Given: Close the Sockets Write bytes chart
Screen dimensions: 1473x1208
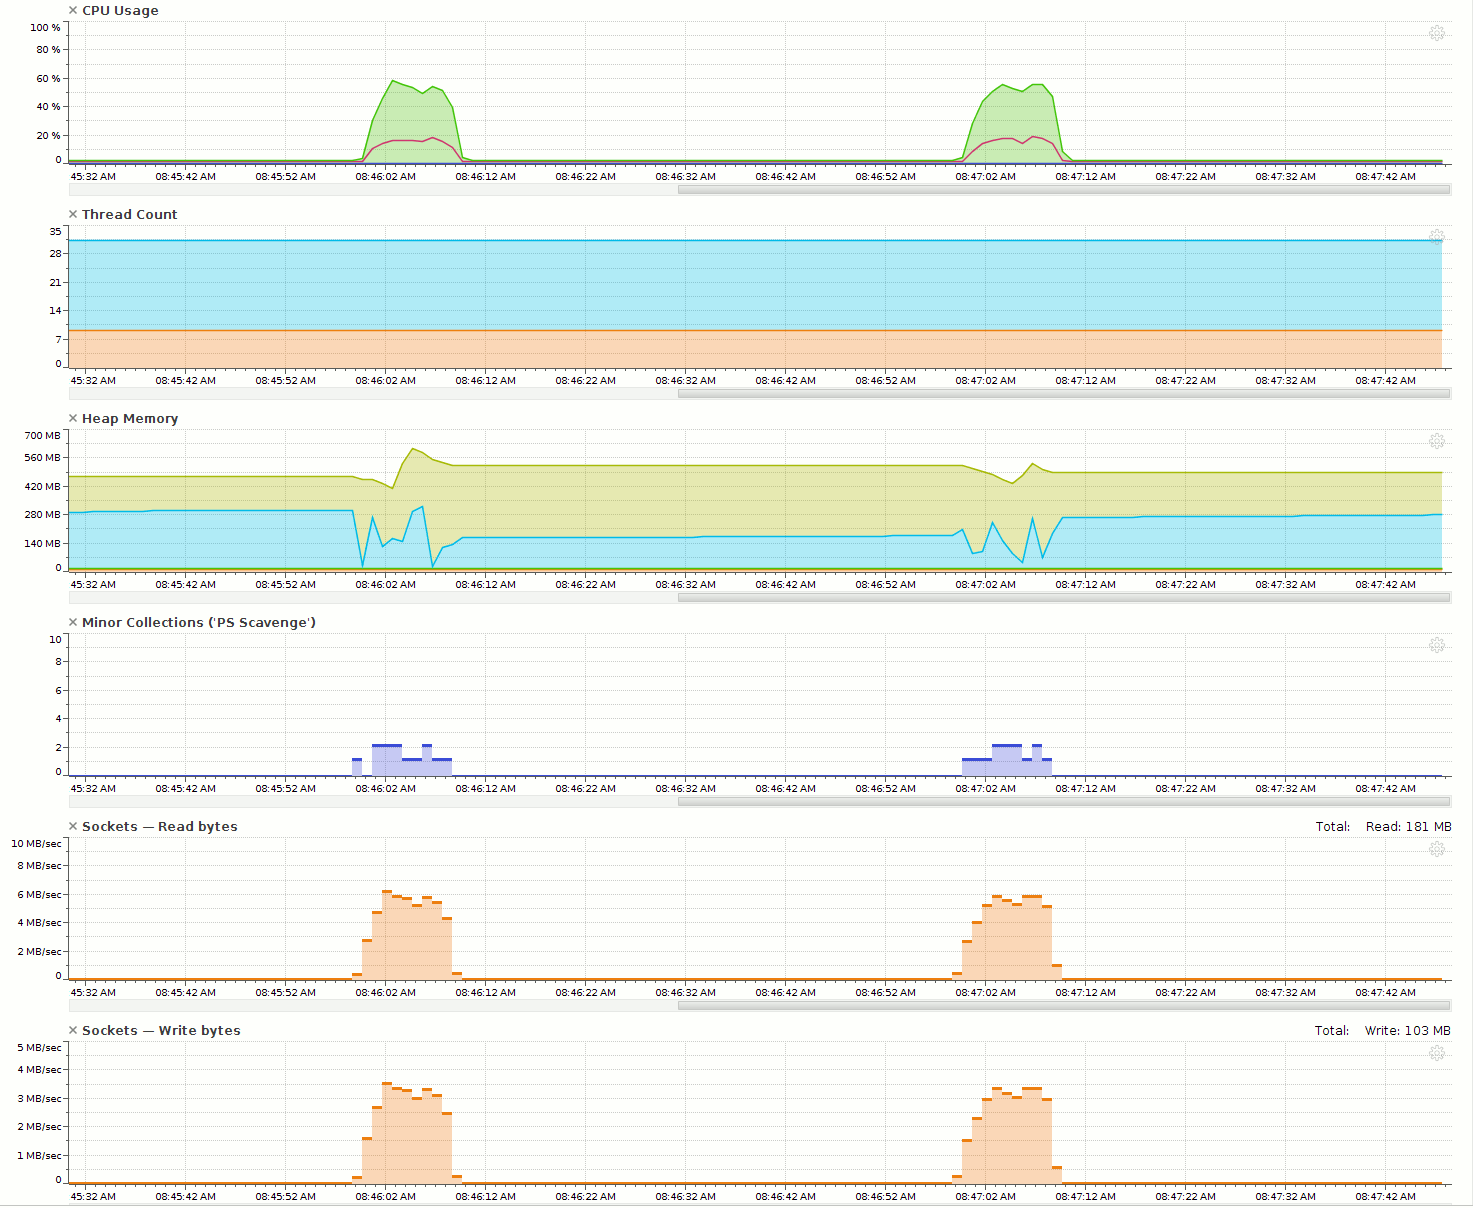Looking at the screenshot, I should pyautogui.click(x=73, y=1030).
